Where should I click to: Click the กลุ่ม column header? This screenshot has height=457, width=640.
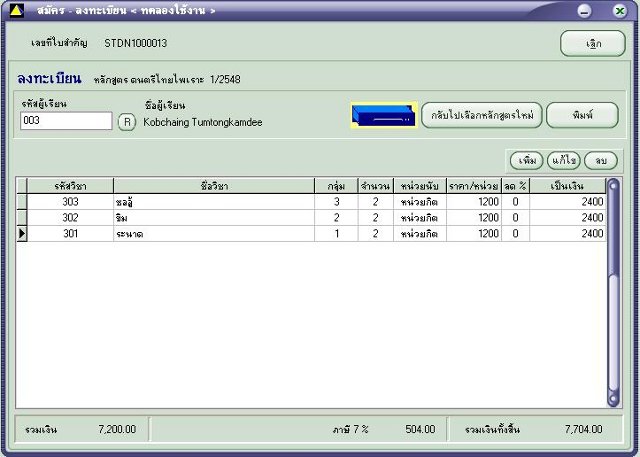point(336,186)
